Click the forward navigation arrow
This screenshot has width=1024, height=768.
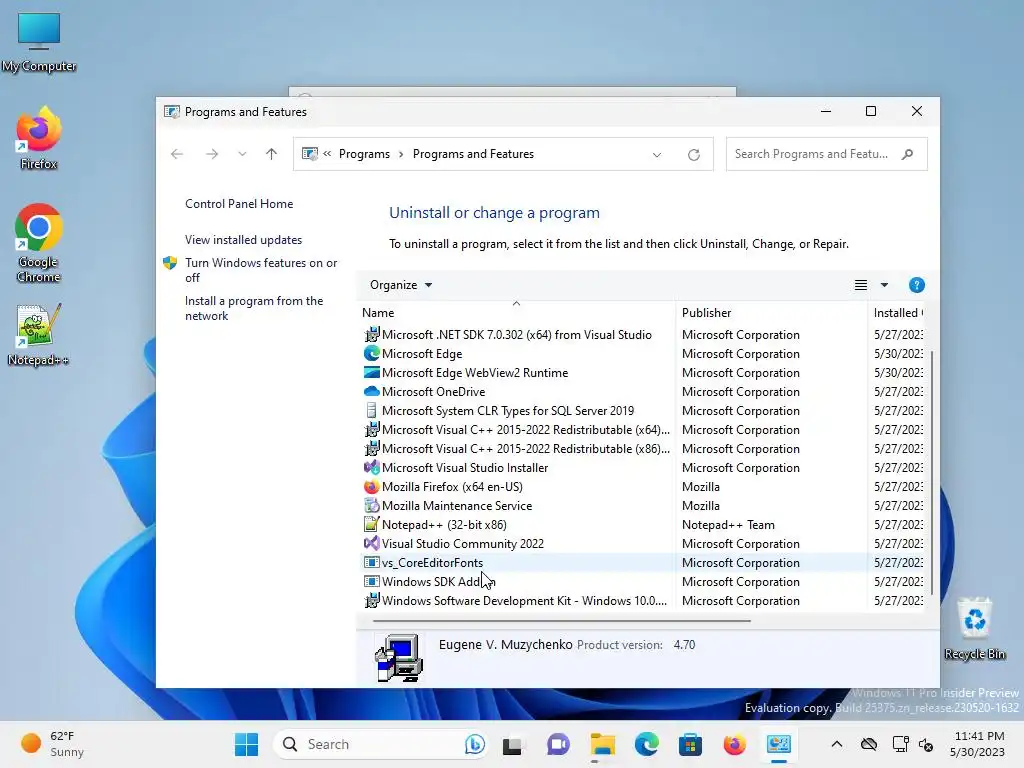coord(212,154)
